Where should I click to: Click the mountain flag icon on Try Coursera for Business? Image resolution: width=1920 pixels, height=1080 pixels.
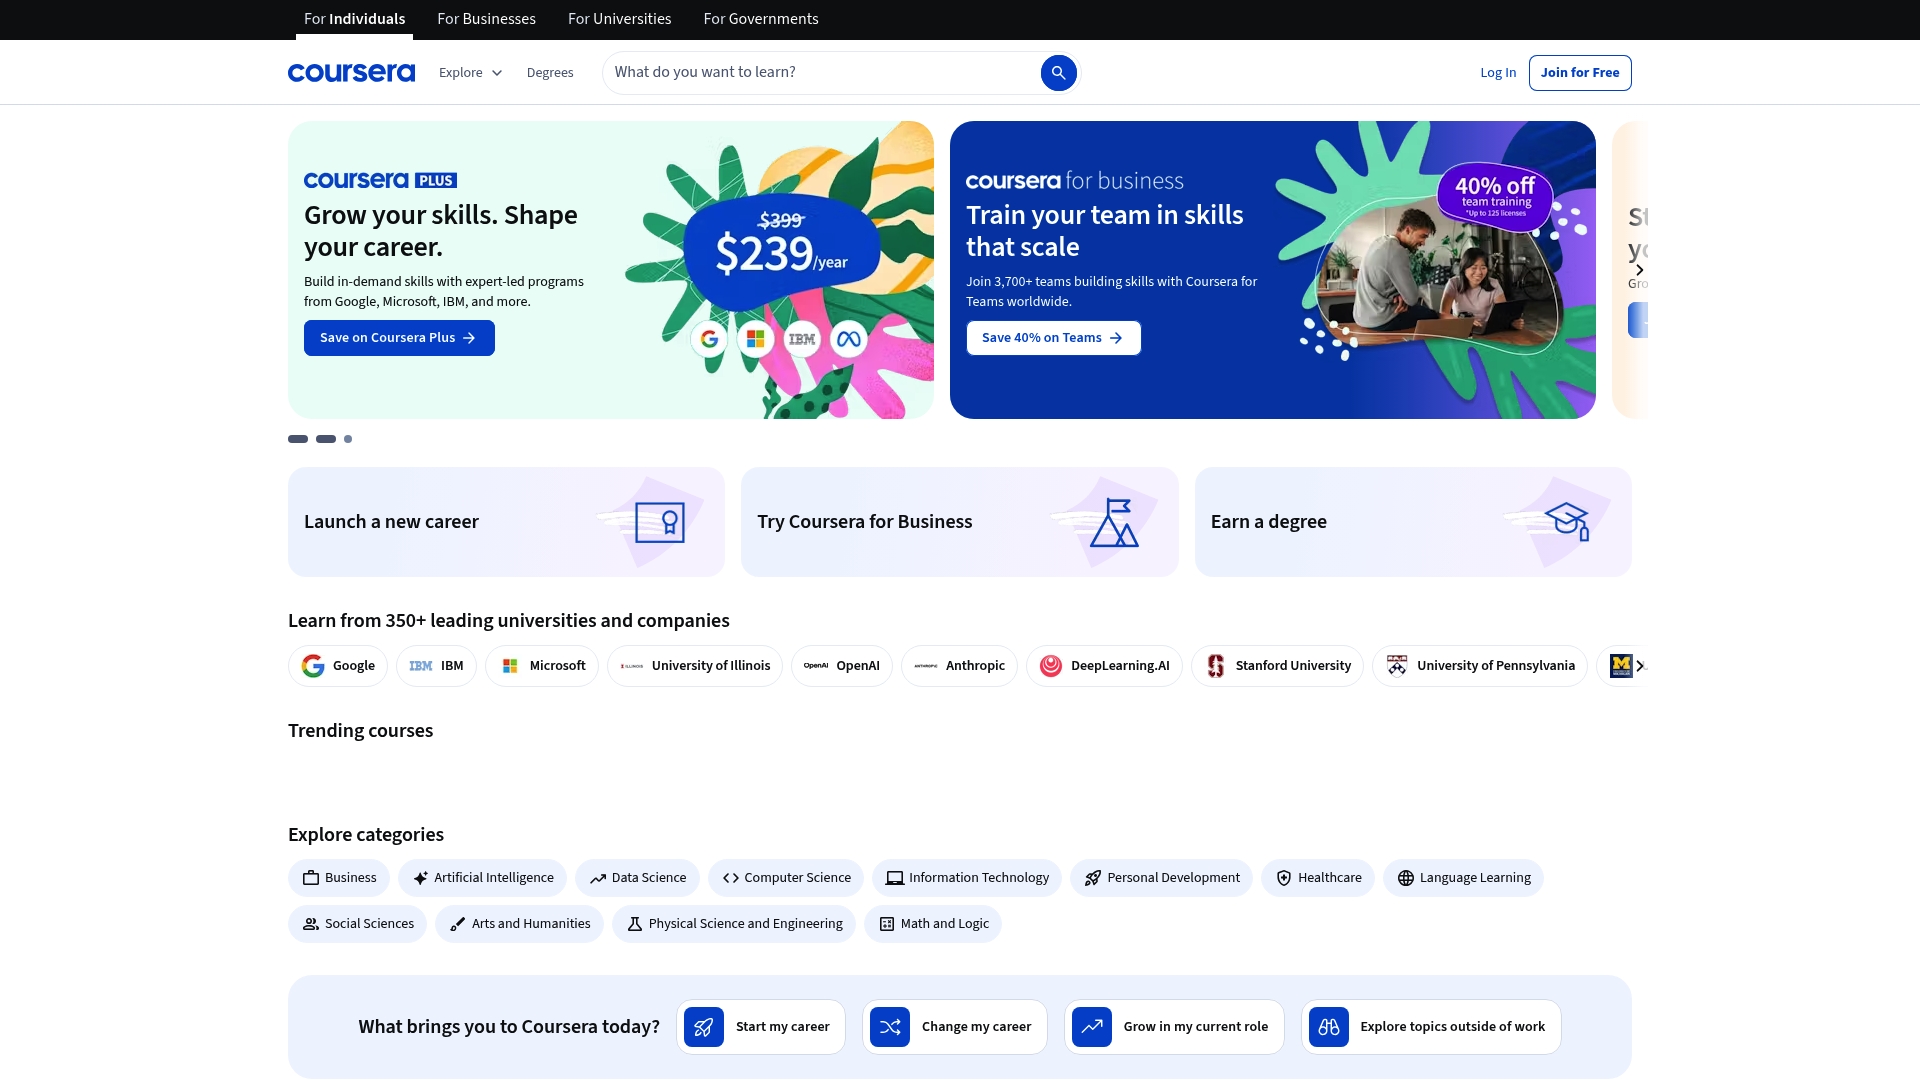tap(1114, 522)
